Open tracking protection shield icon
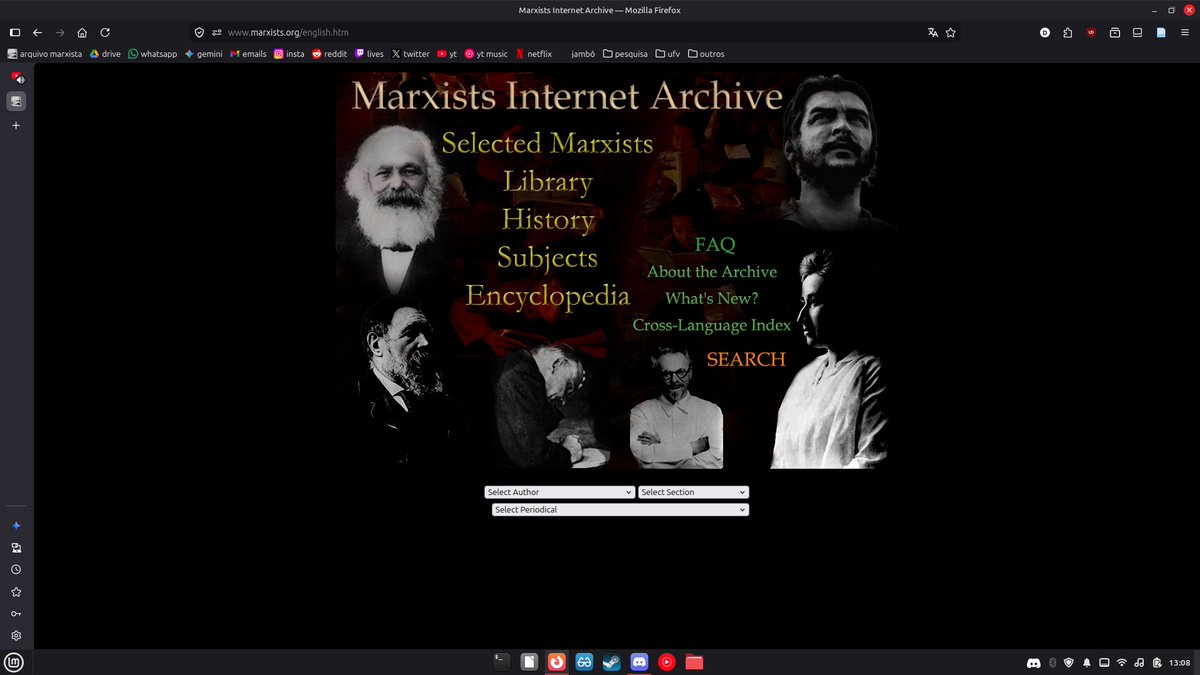The width and height of the screenshot is (1200, 675). click(199, 32)
